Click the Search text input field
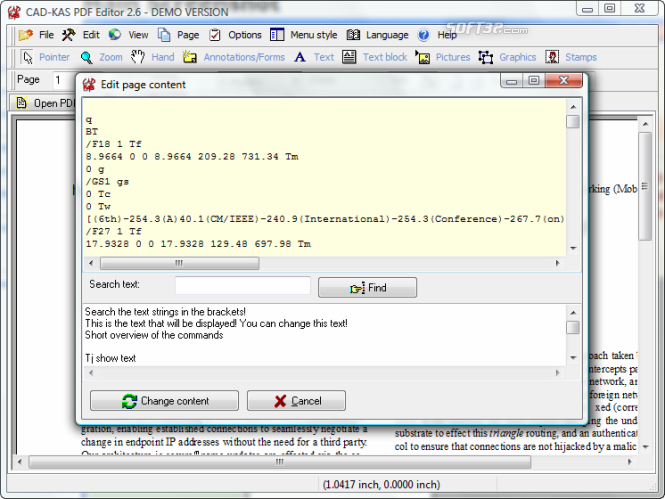This screenshot has height=499, width=665. point(243,285)
